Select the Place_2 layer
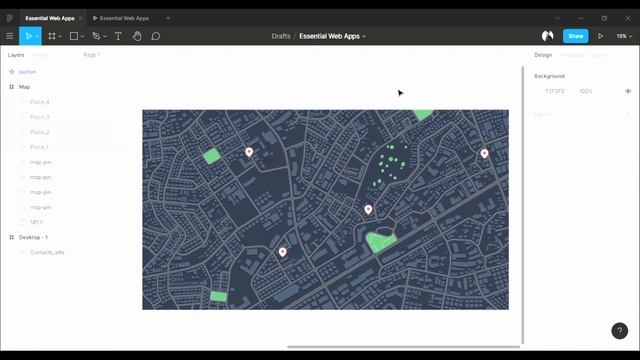Viewport: 640px width, 360px height. tap(40, 132)
